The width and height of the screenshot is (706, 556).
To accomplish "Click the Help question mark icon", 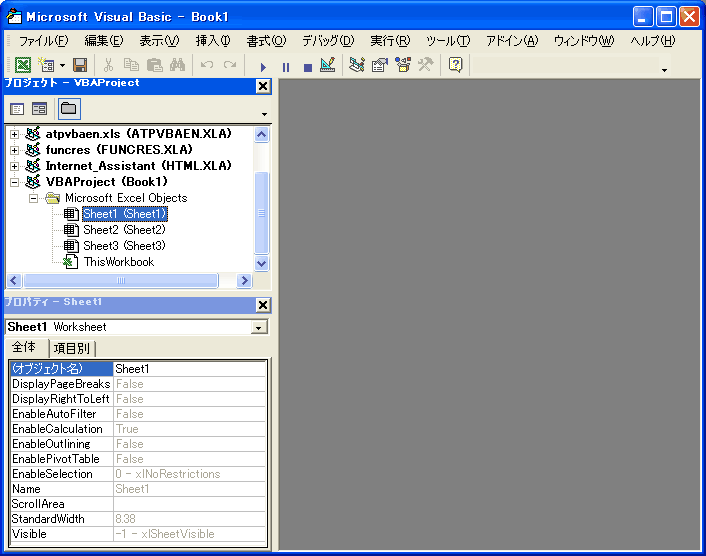I will 455,65.
